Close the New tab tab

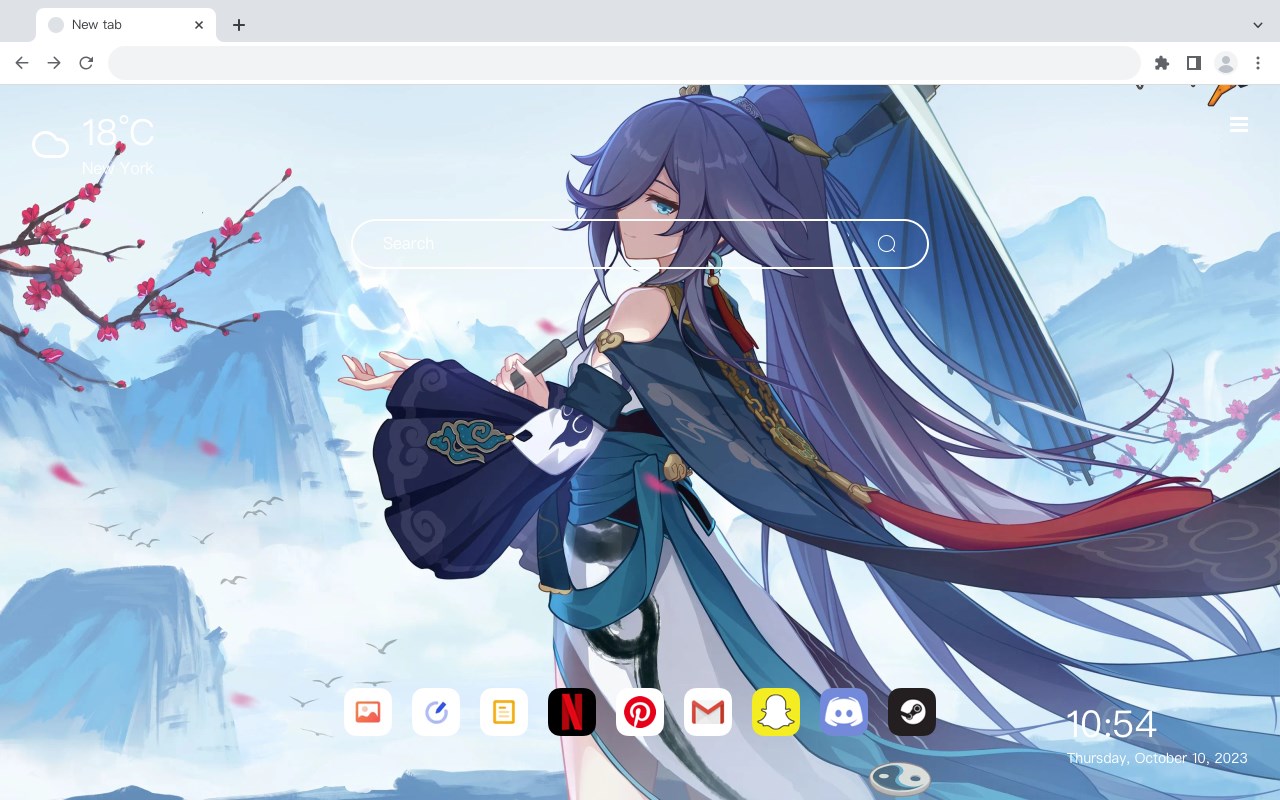pos(199,25)
